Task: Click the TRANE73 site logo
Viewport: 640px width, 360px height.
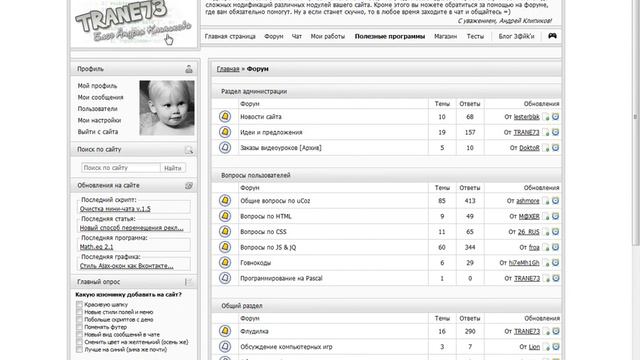Action: coord(134,22)
